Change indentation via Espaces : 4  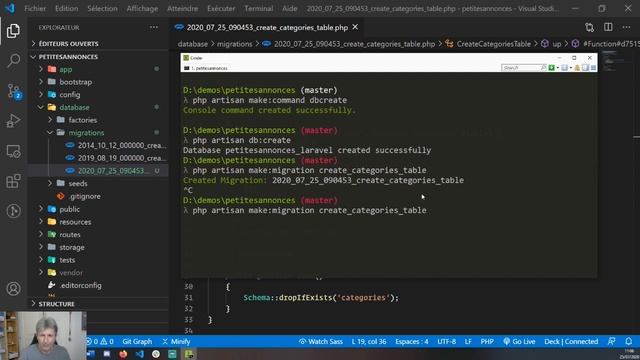411,341
